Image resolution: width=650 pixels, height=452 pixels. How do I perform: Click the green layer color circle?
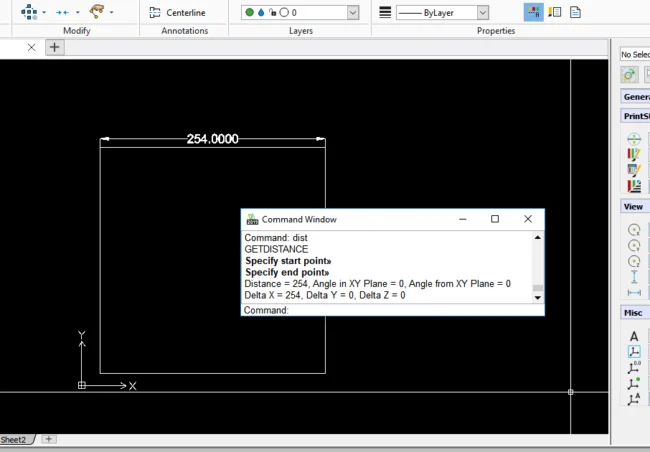(248, 13)
